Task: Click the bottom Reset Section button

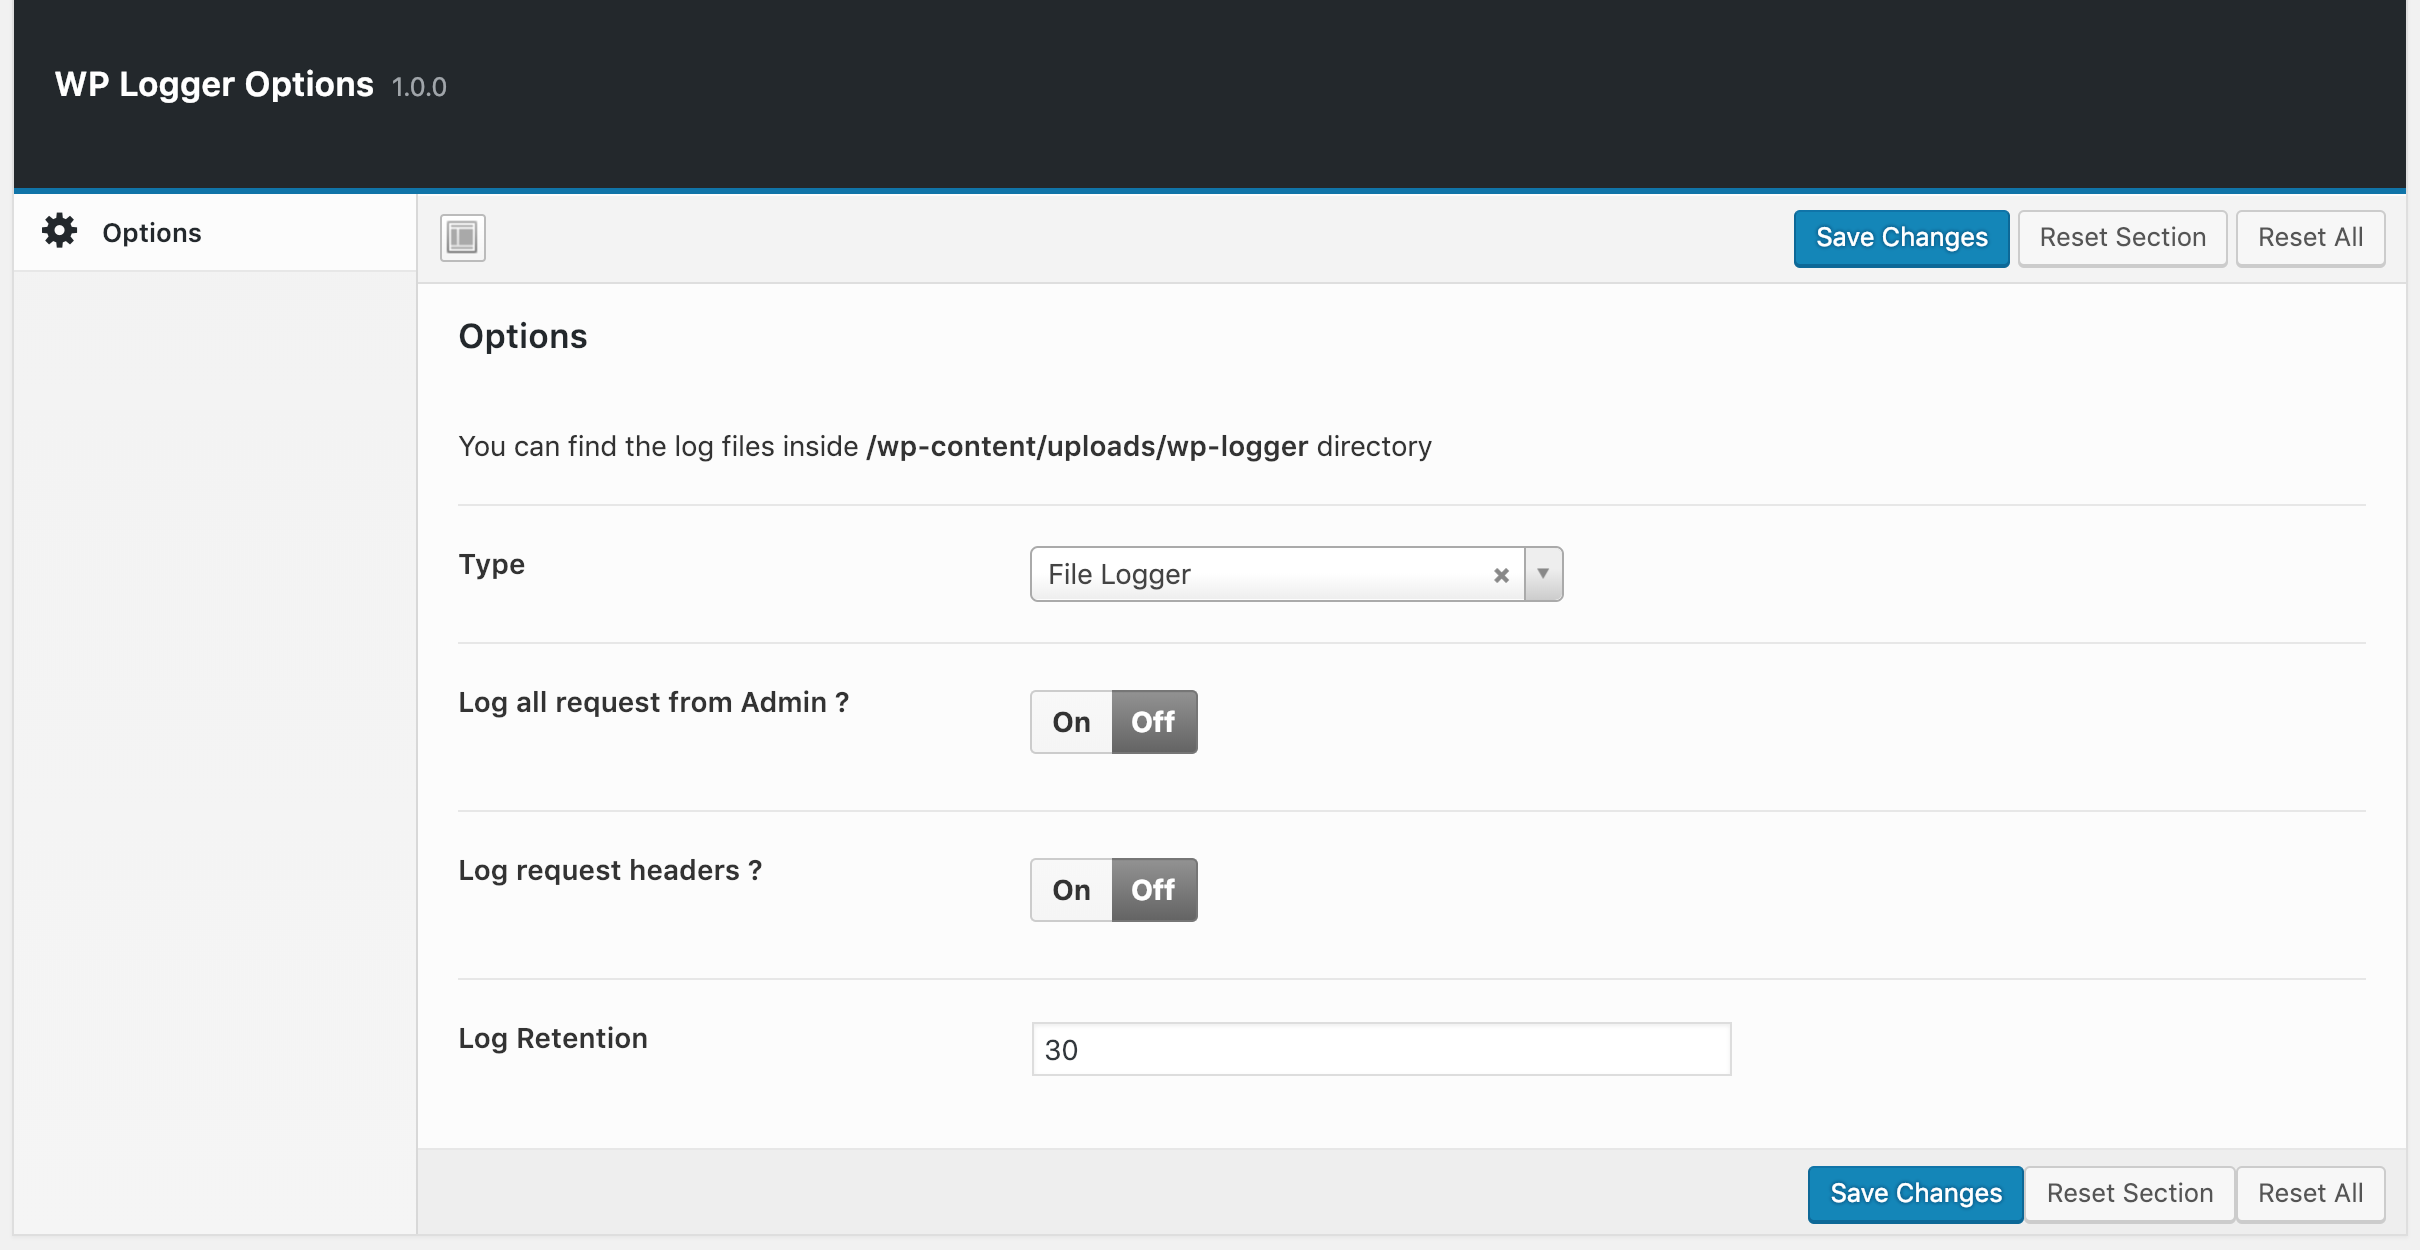Action: (2130, 1194)
